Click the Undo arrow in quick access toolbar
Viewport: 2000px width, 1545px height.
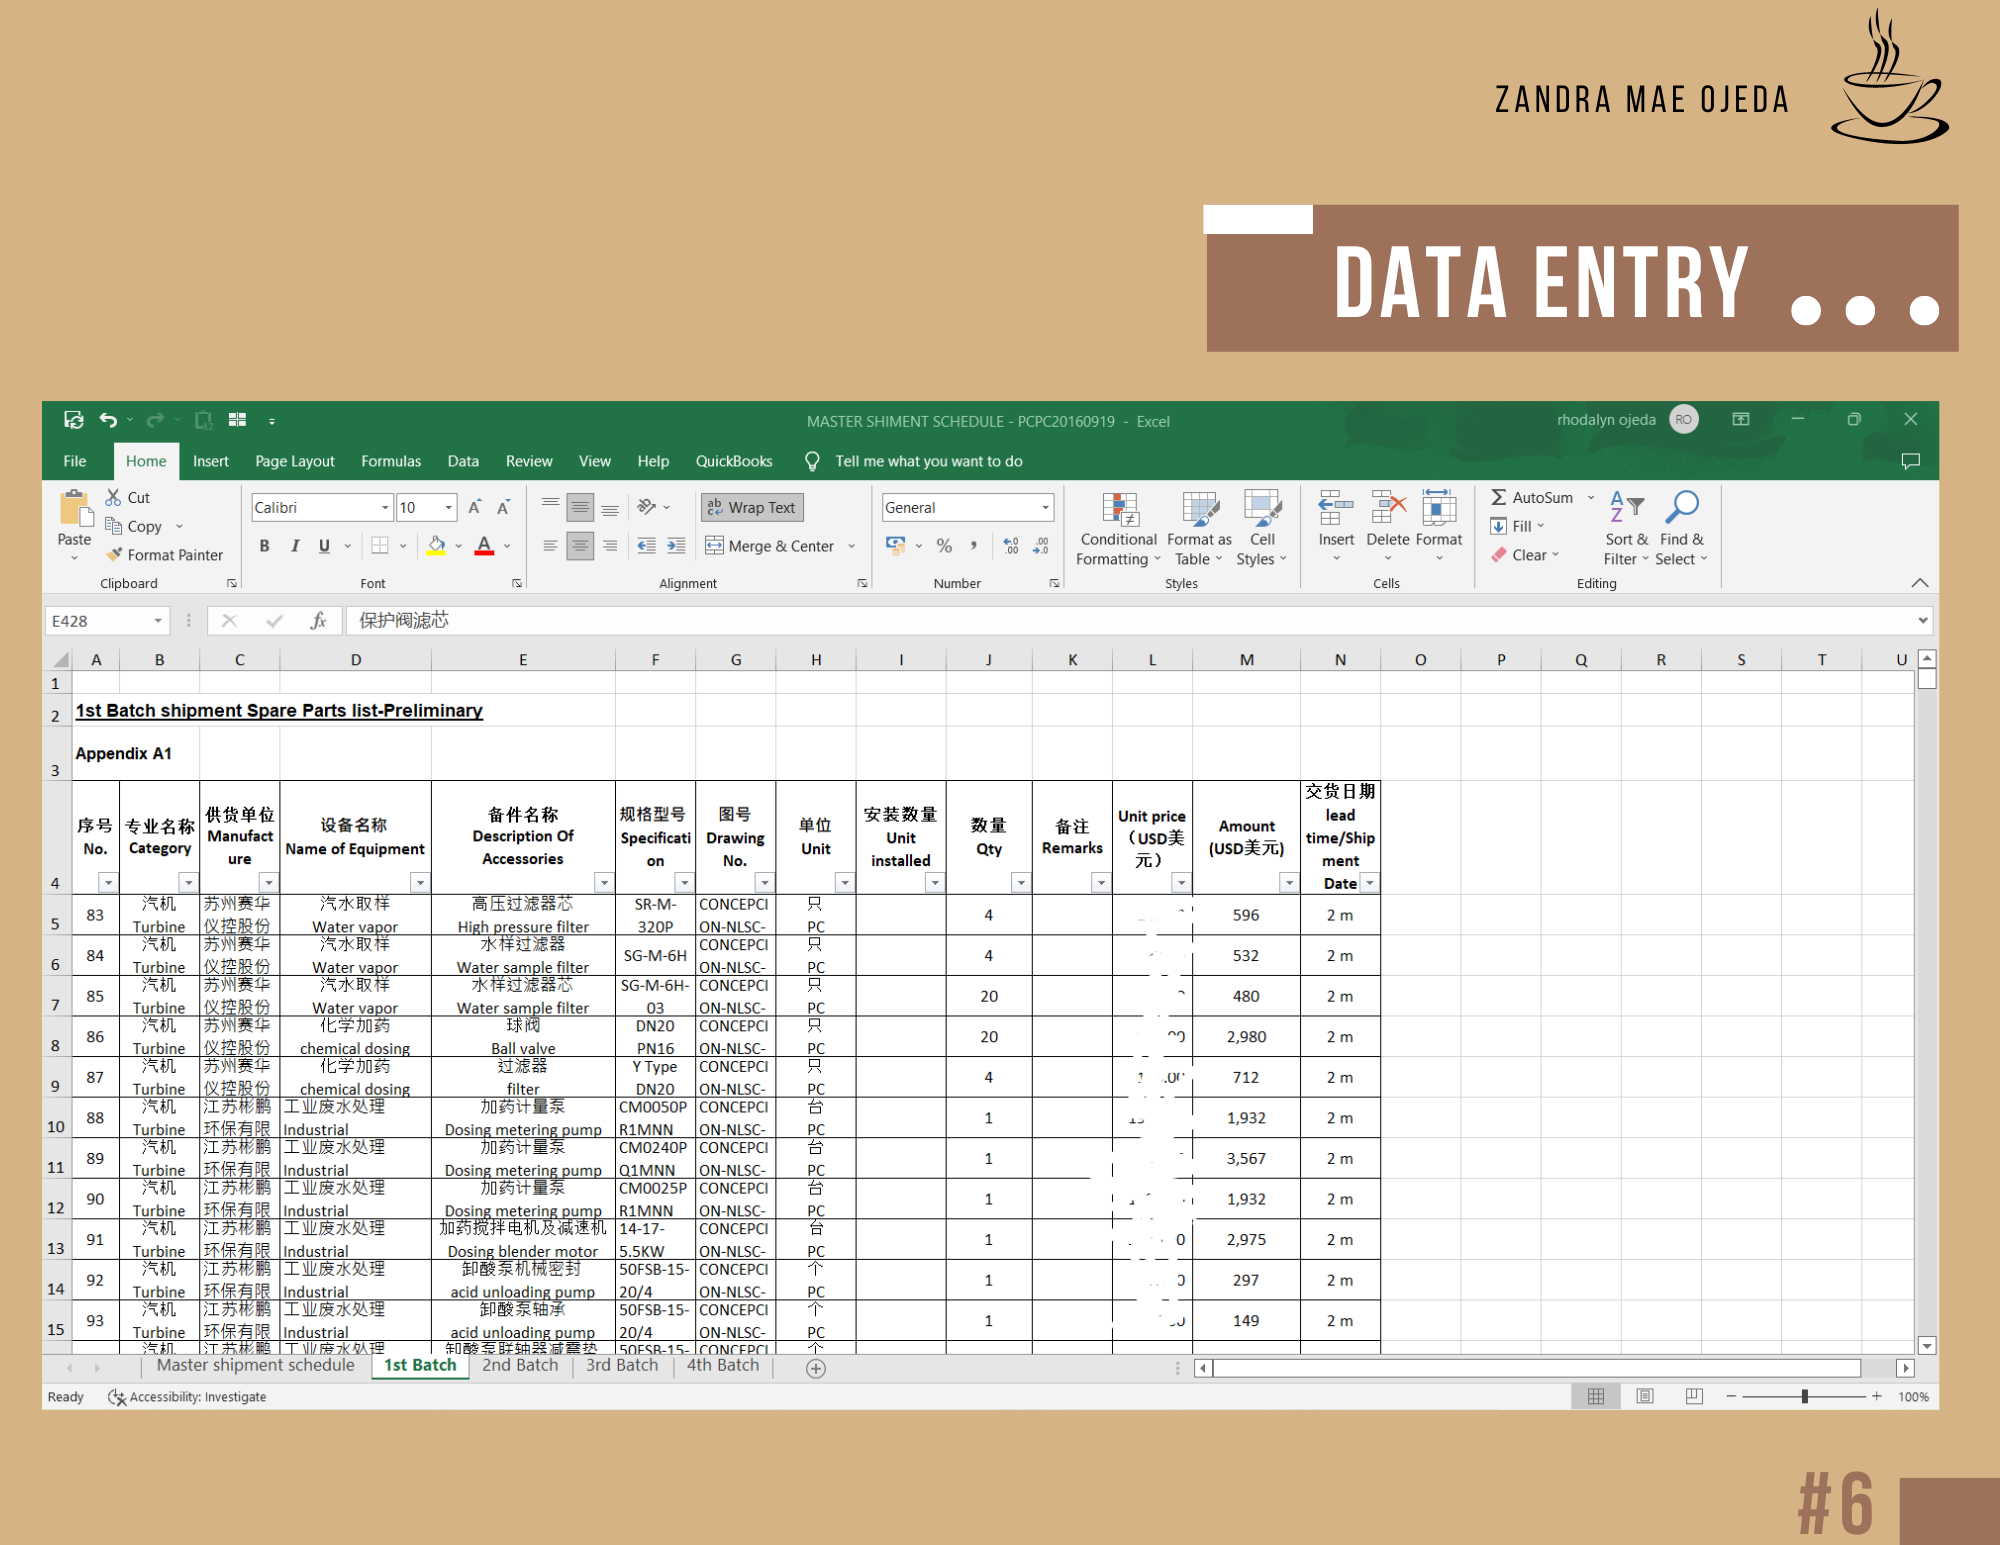point(108,420)
